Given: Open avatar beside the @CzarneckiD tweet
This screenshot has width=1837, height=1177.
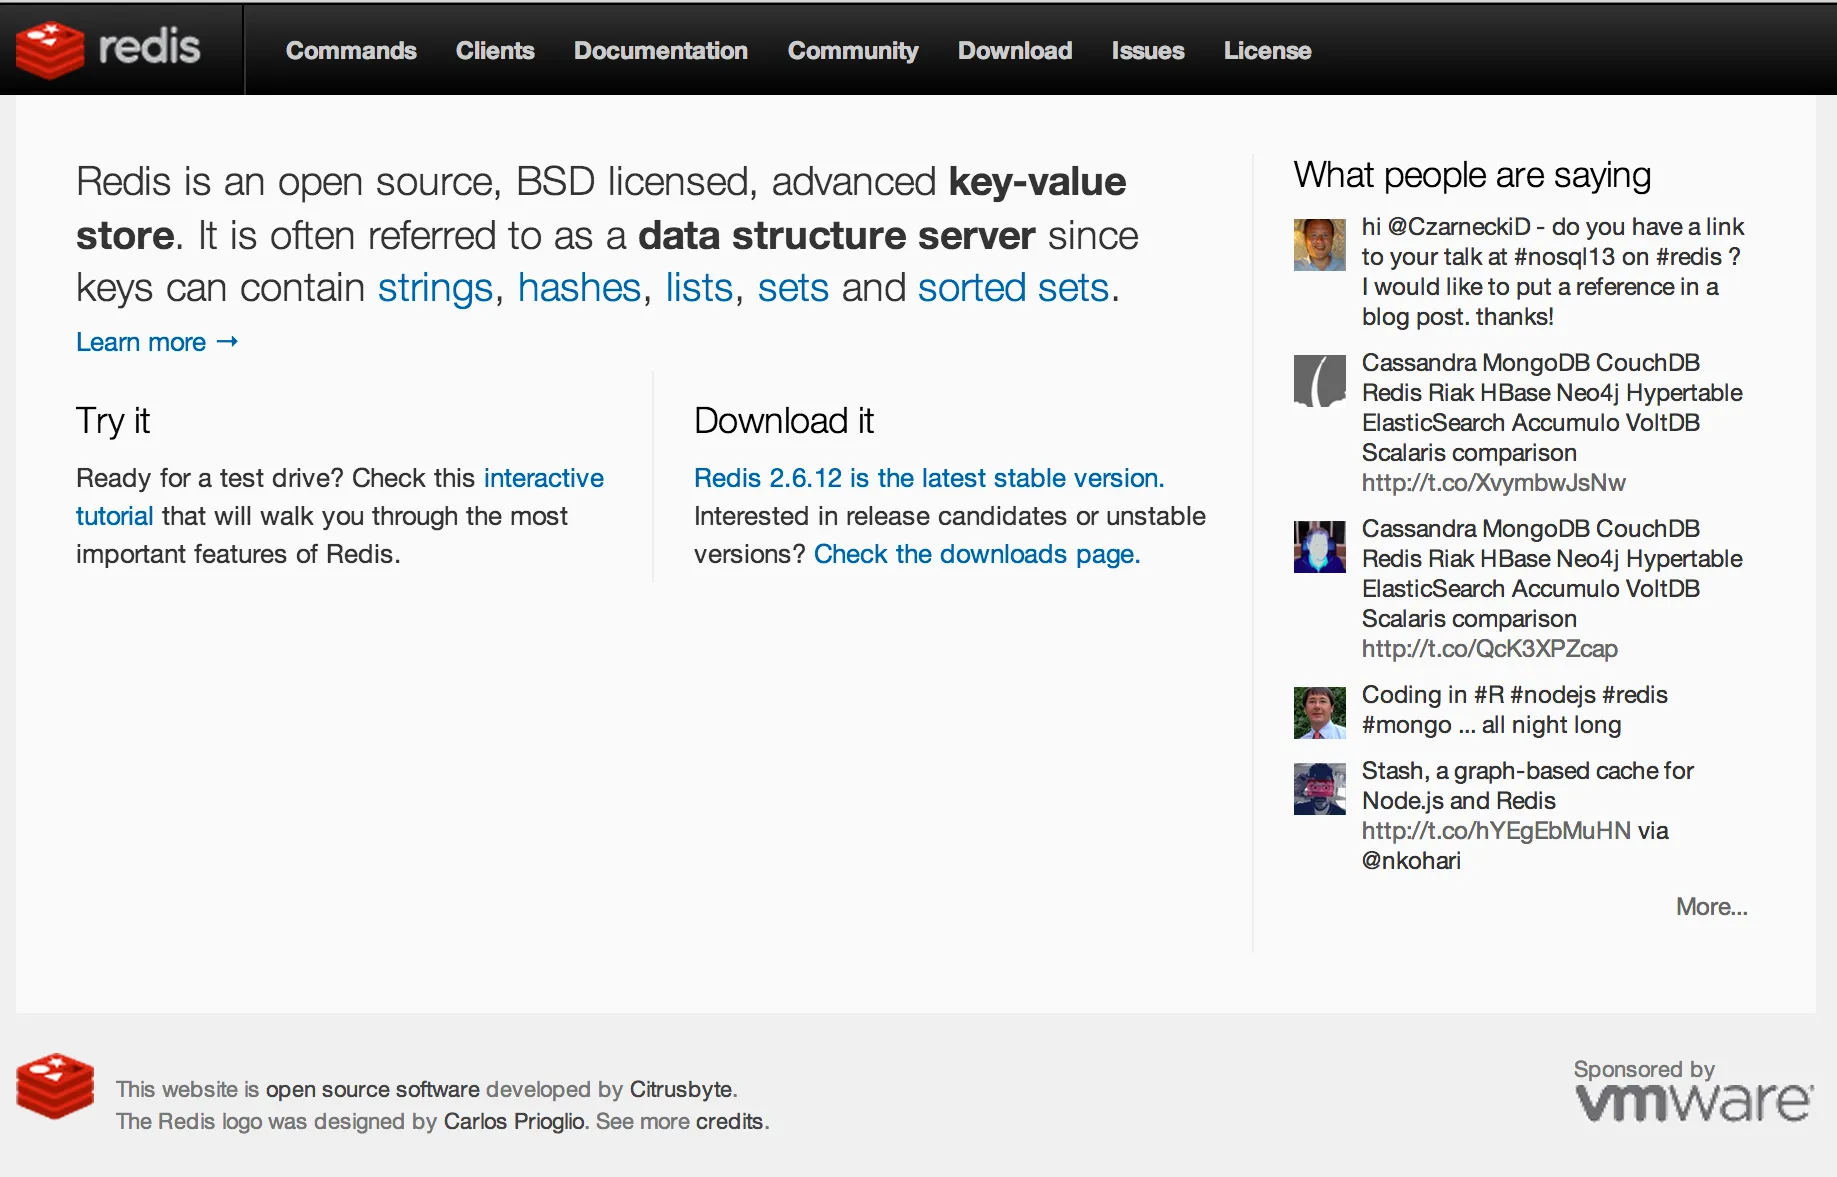Looking at the screenshot, I should click(1319, 245).
